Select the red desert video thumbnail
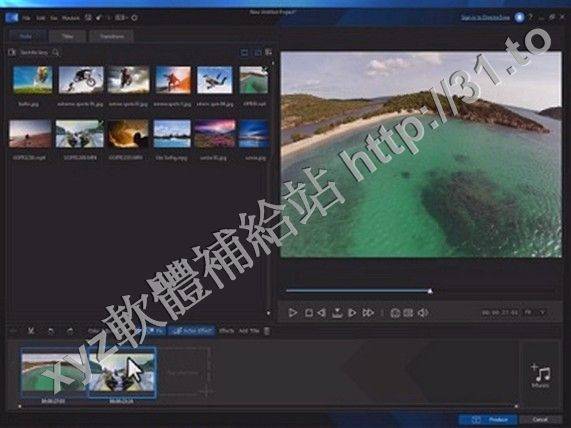The height and width of the screenshot is (428, 571). pyautogui.click(x=30, y=134)
